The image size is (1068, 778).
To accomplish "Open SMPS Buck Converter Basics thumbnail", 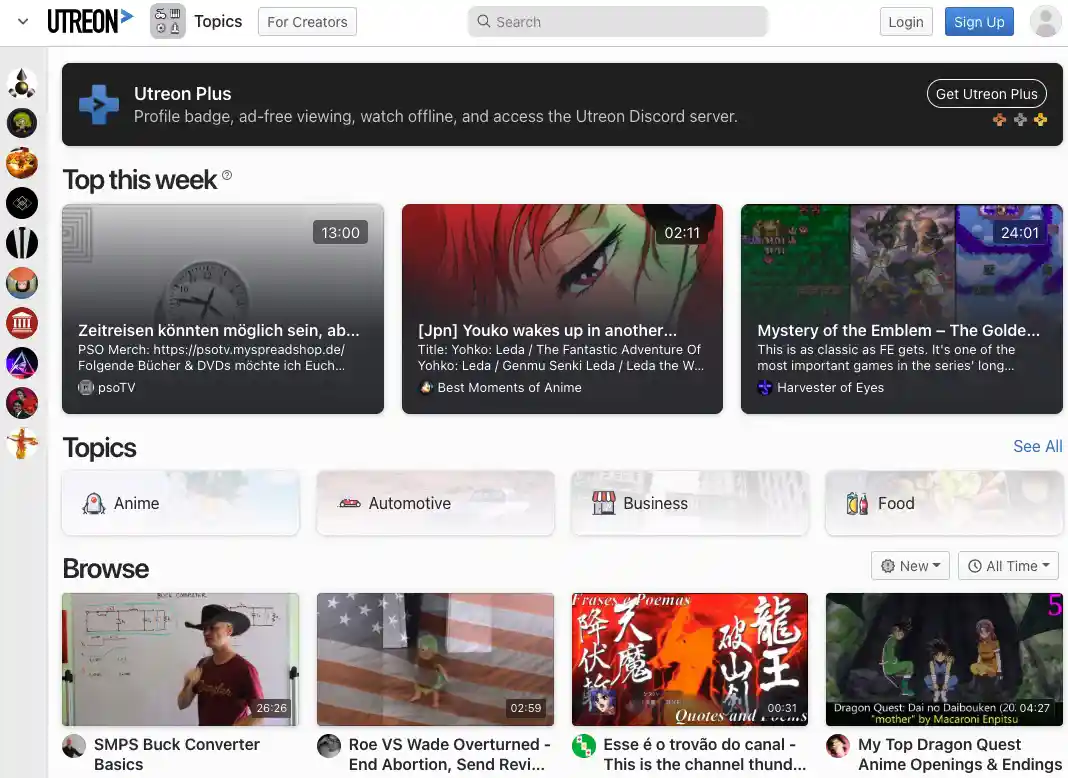I will click(180, 659).
